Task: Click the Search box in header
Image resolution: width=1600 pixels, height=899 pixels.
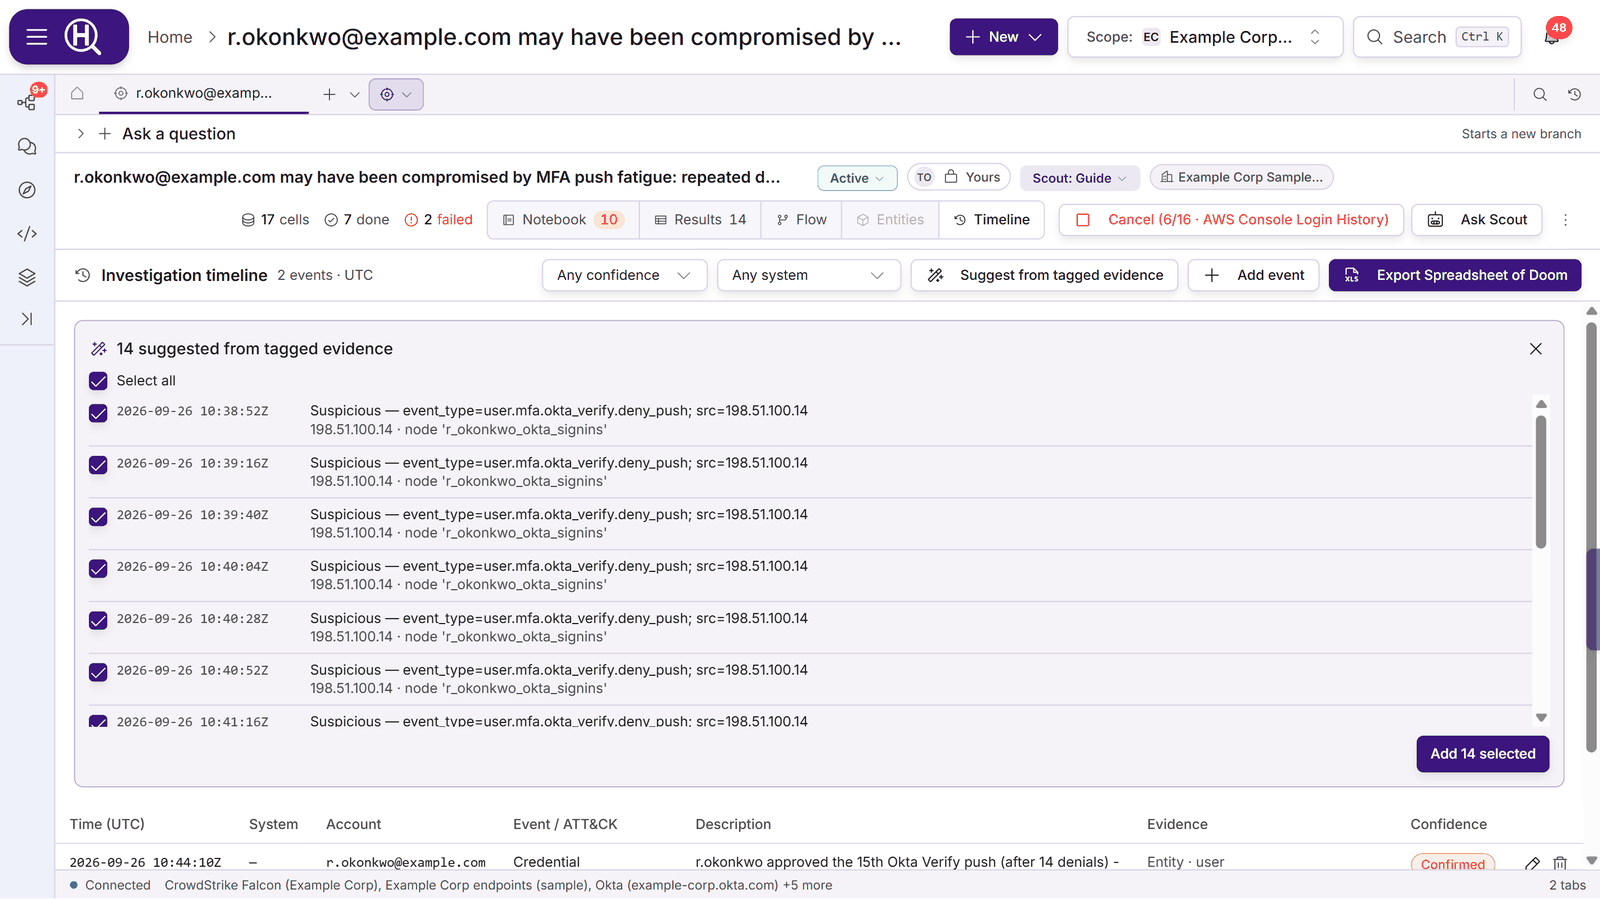Action: tap(1437, 37)
